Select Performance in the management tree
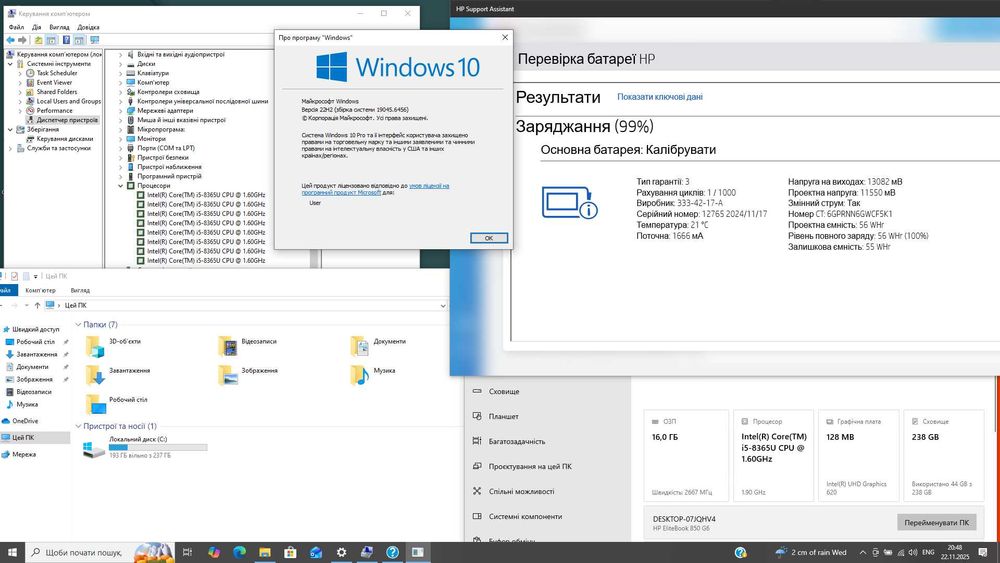 click(x=54, y=110)
